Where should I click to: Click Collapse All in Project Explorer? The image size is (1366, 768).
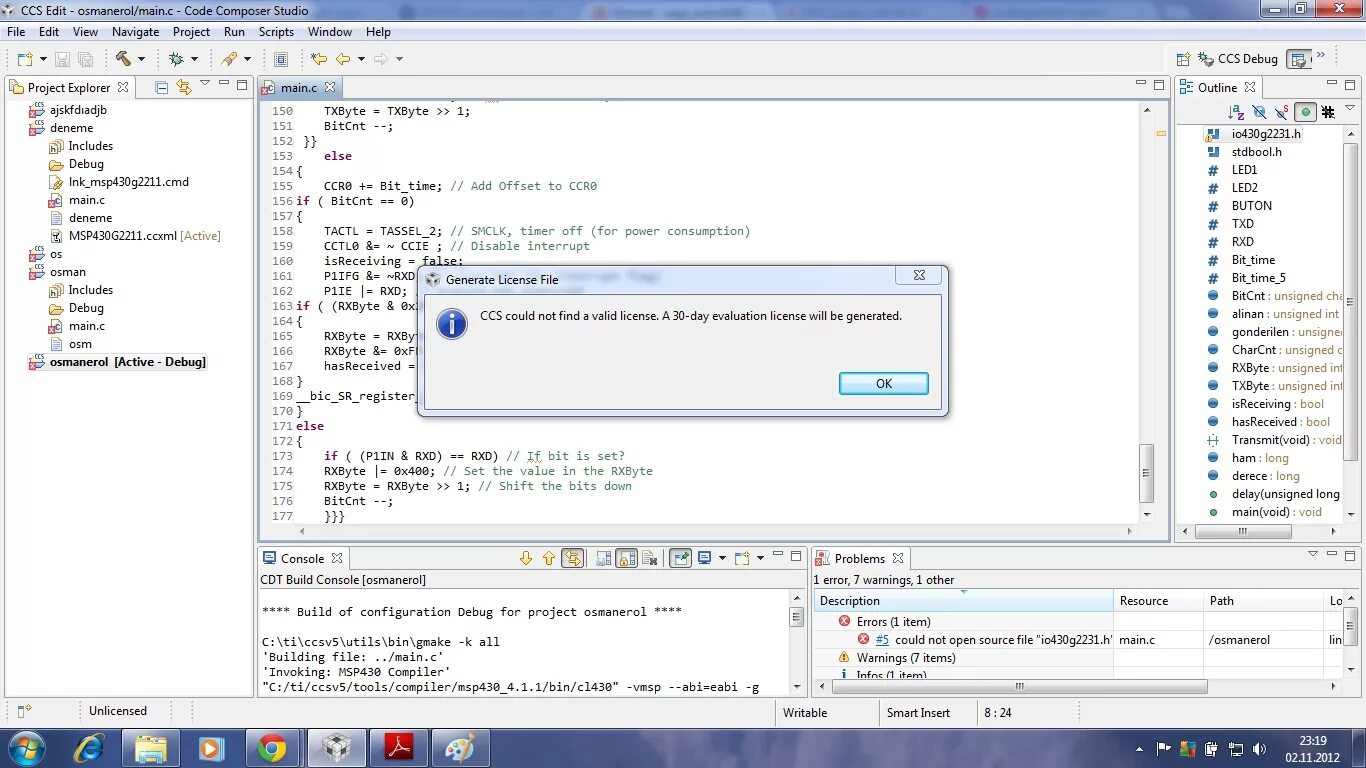[161, 87]
